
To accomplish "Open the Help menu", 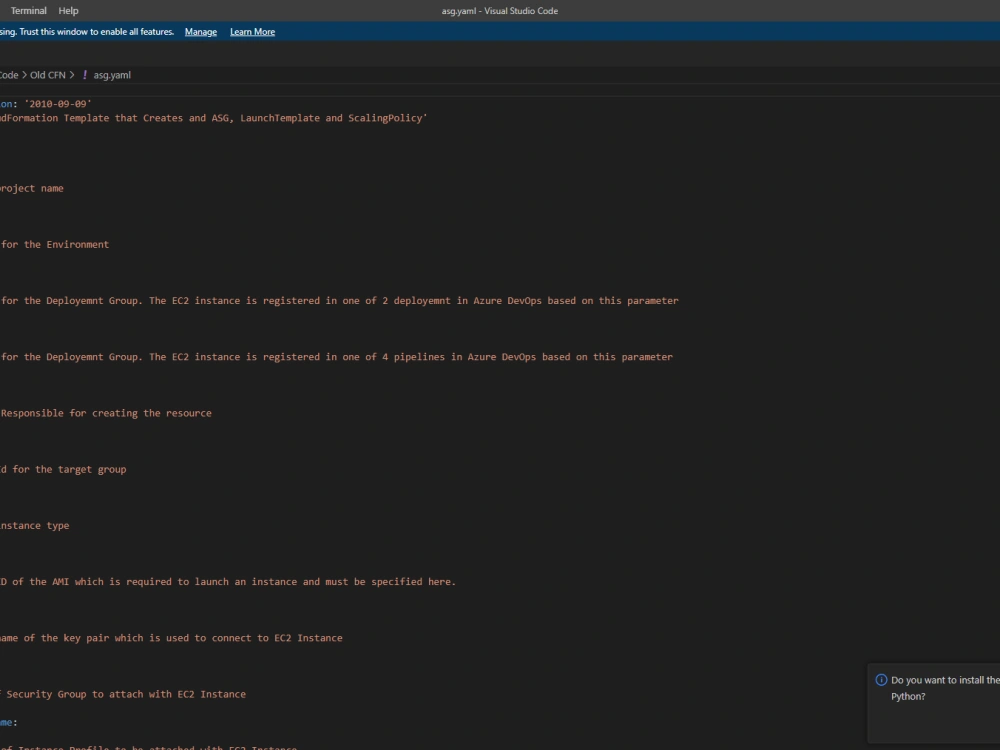I will pos(68,11).
